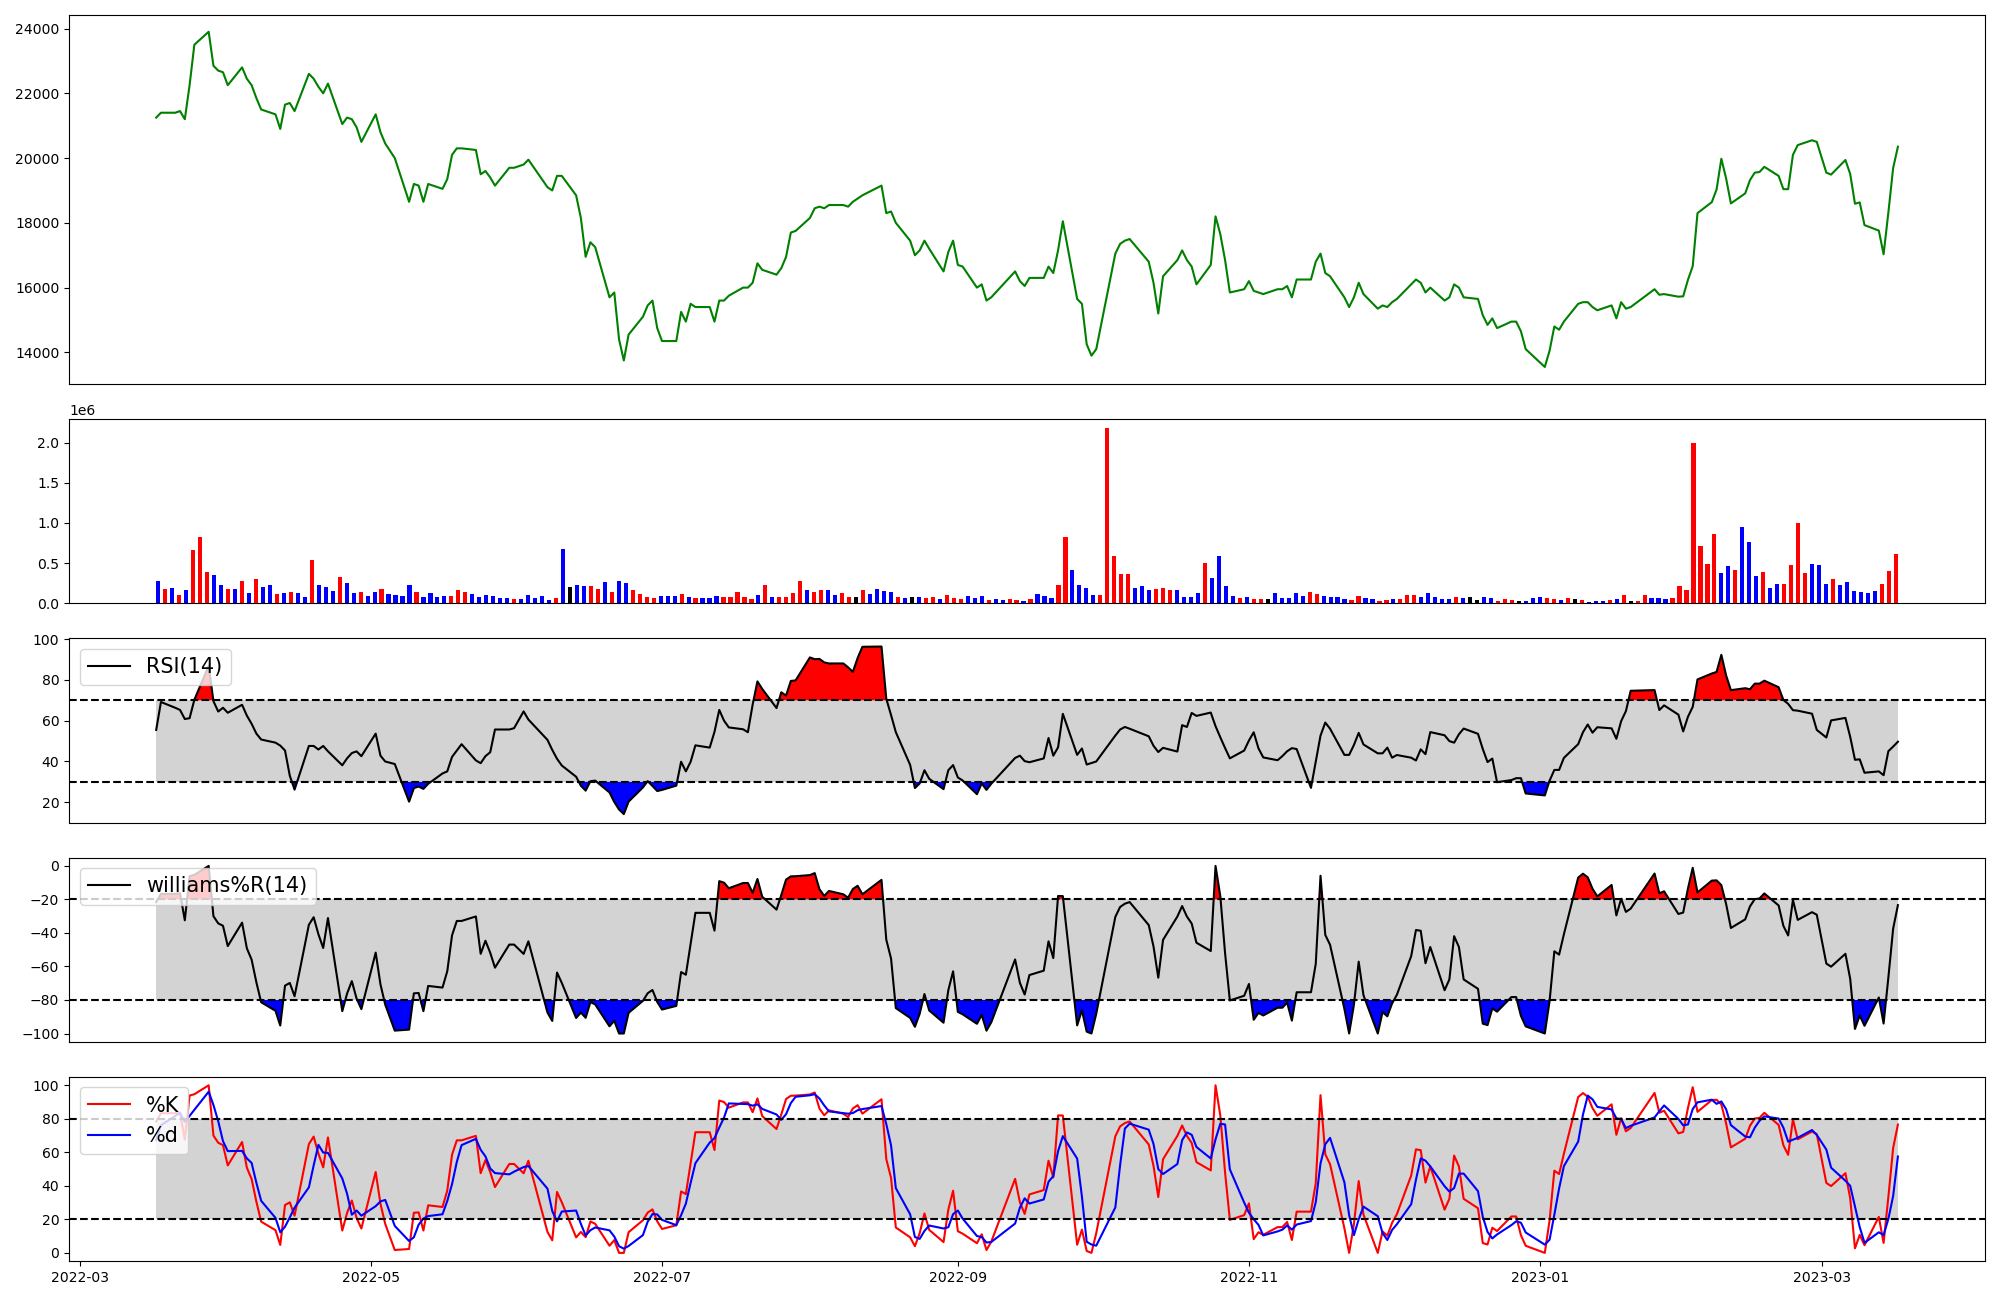Screen dimensions: 2000x1300
Task: Click the 14000 price axis tick label
Action: (37, 353)
